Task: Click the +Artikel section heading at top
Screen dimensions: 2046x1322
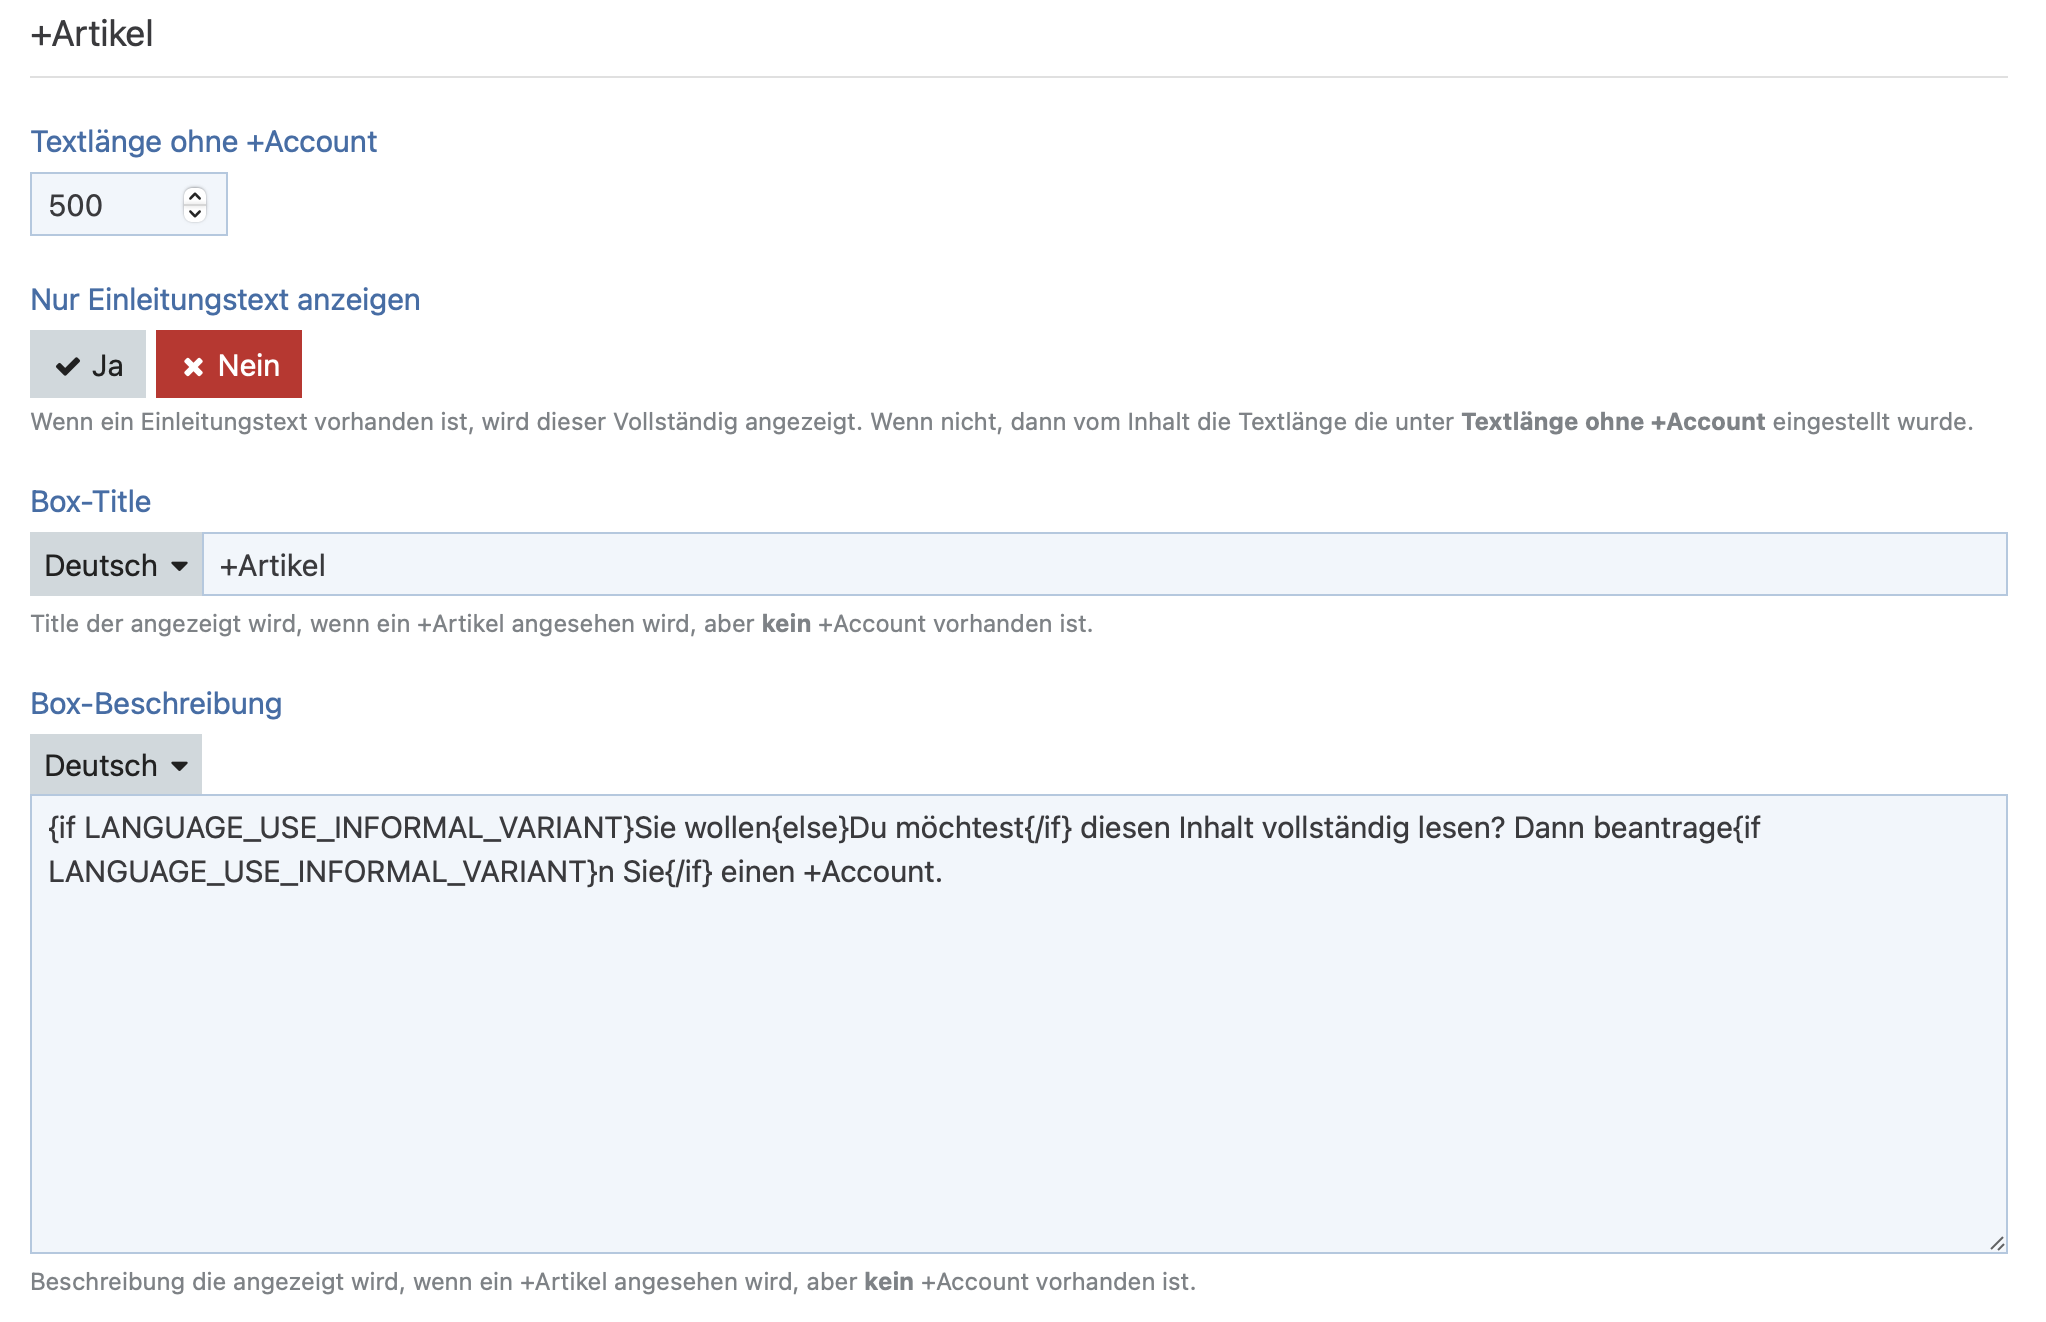Action: (x=92, y=34)
